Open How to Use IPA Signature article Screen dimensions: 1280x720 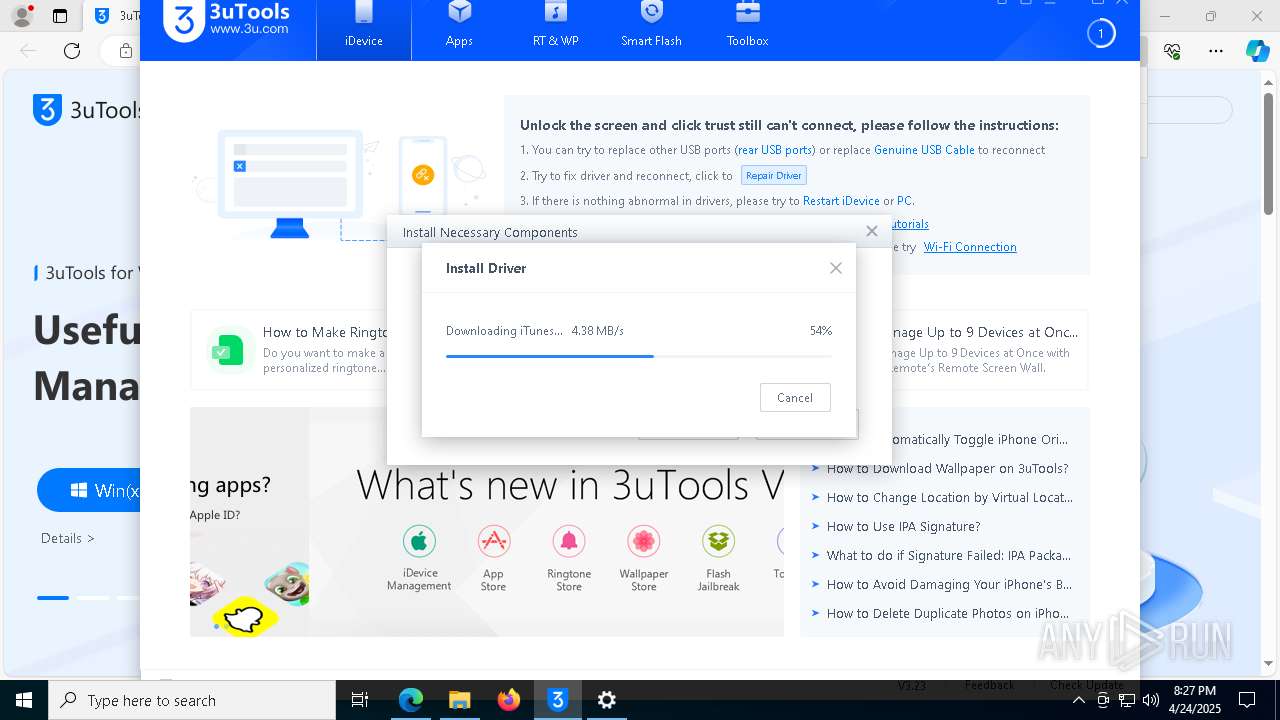click(x=903, y=526)
